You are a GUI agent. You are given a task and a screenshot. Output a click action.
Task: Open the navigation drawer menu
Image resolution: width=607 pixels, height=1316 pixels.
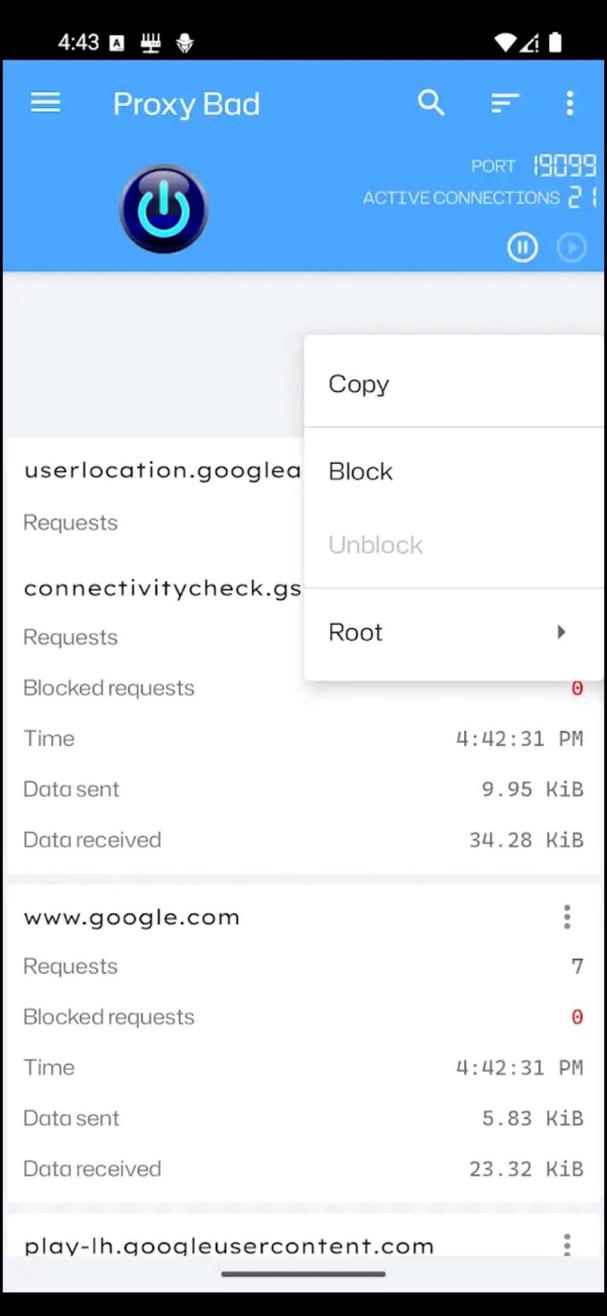point(45,102)
